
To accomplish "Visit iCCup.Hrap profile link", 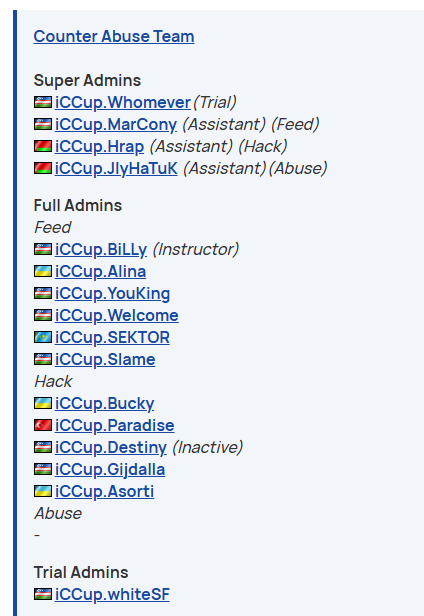I will [99, 147].
